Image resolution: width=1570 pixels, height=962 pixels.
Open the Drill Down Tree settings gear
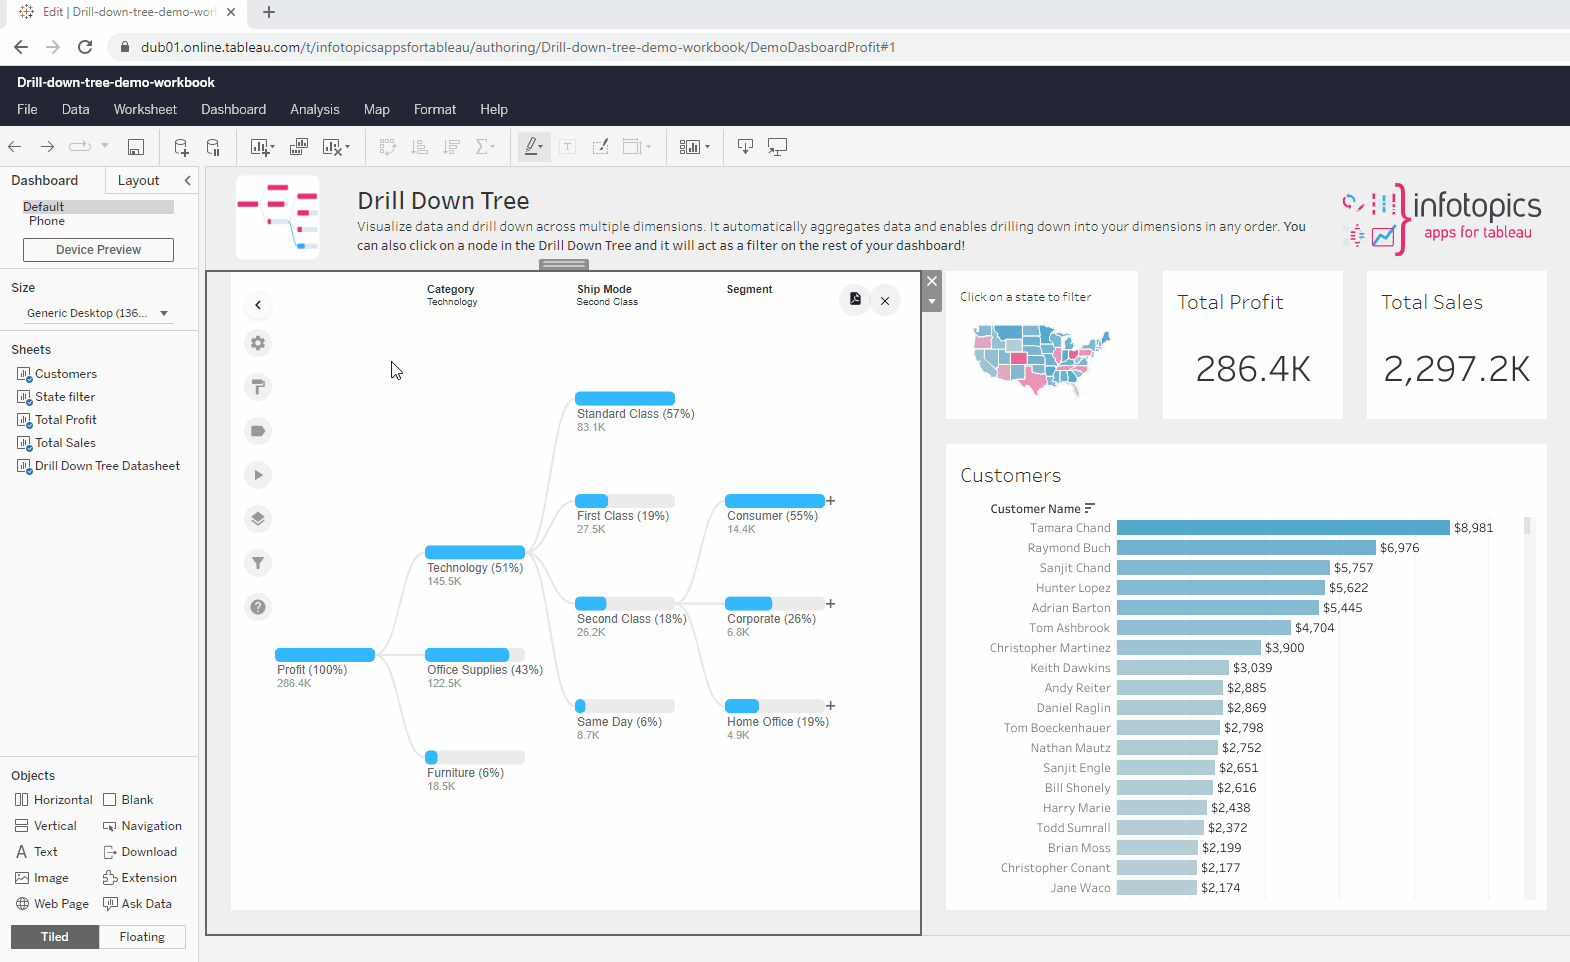[258, 343]
